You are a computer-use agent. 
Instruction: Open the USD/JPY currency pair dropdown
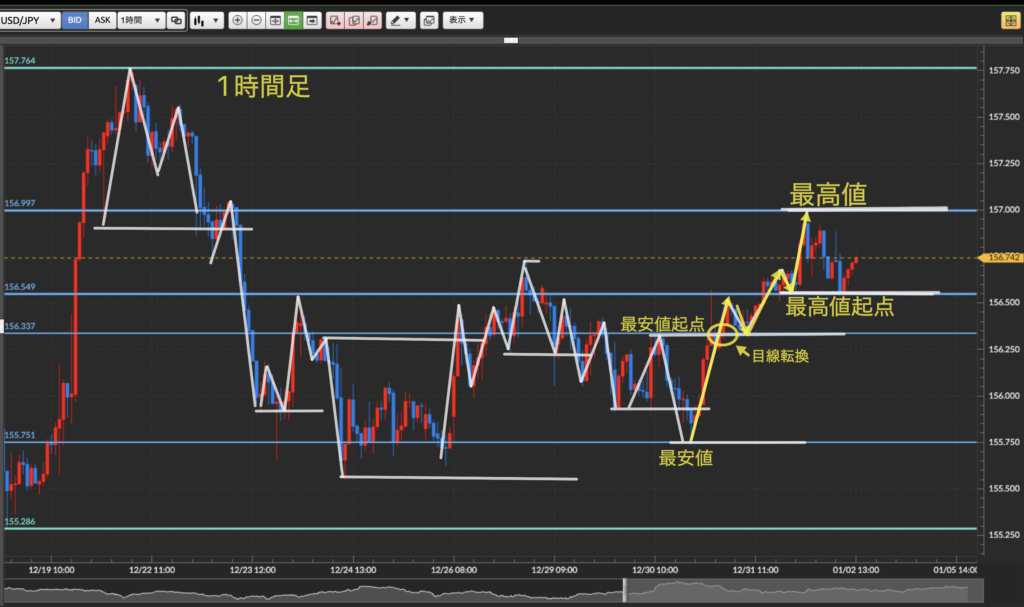(30, 20)
